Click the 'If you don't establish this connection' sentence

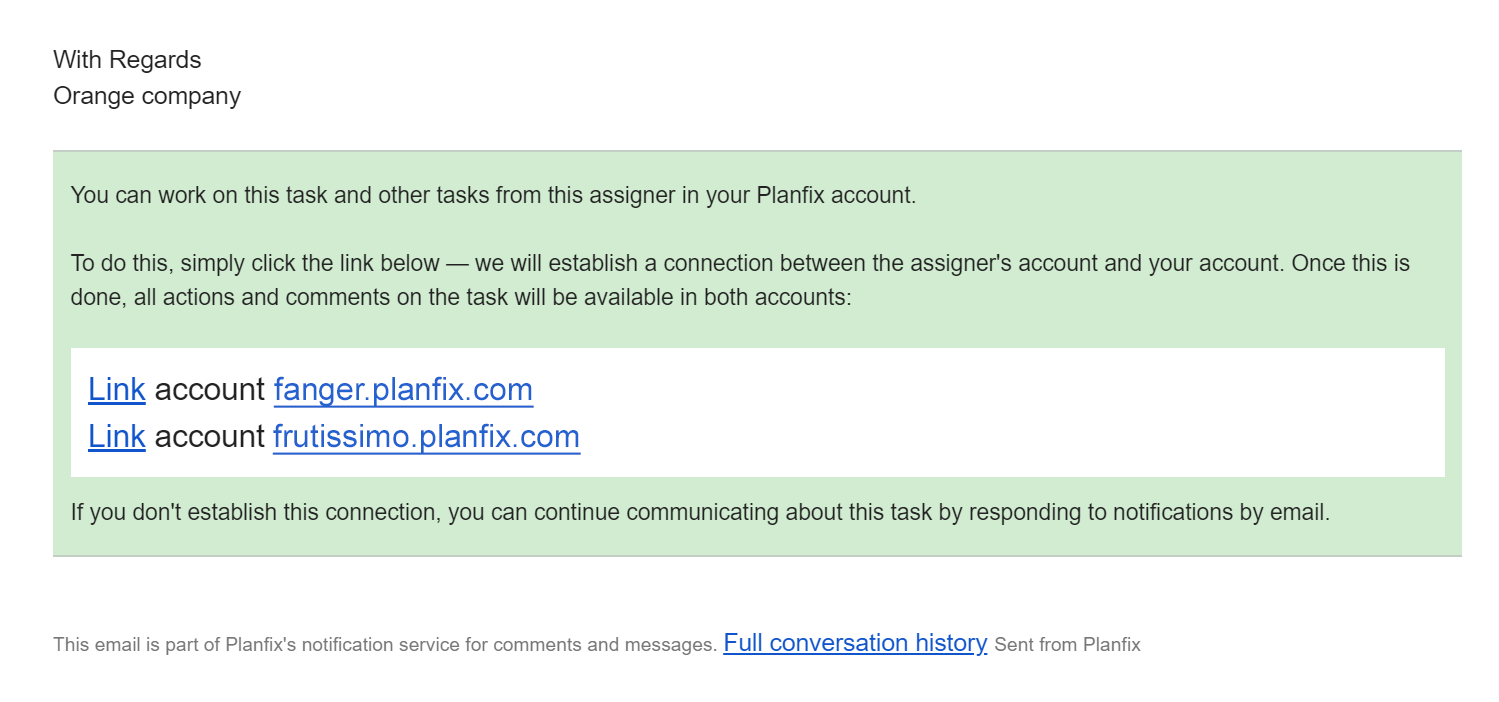click(x=700, y=513)
